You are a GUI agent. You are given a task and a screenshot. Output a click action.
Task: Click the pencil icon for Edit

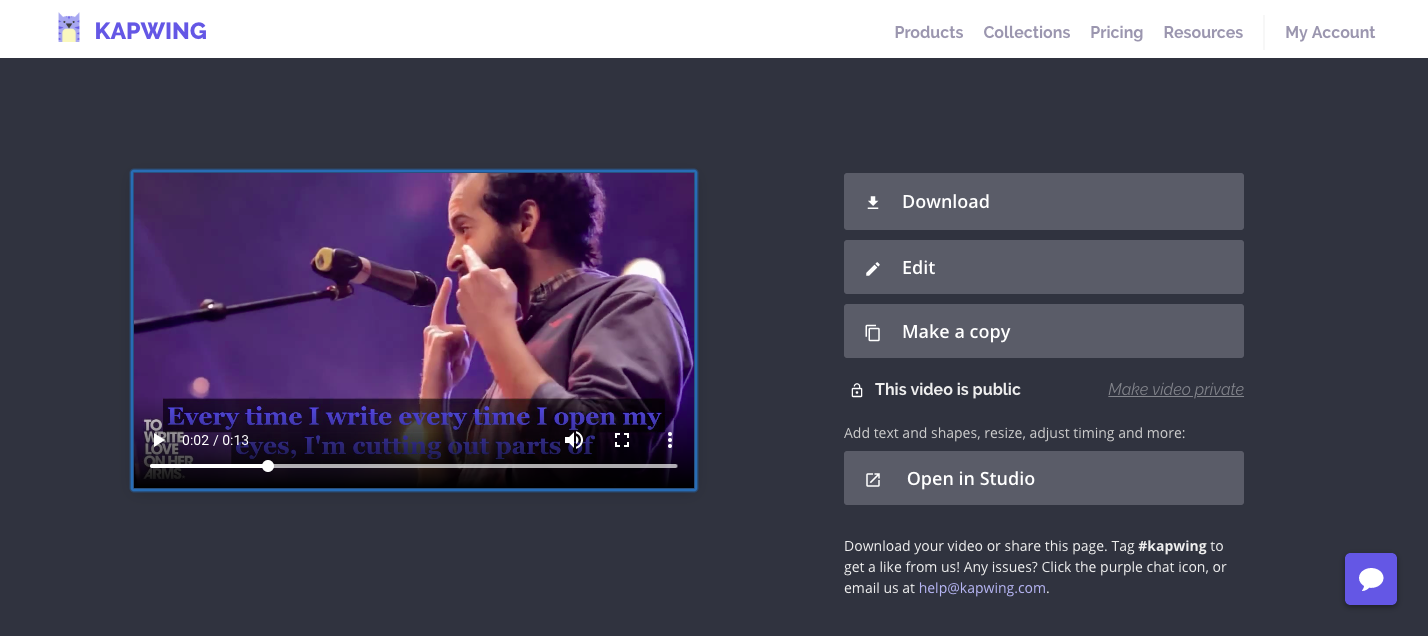click(873, 268)
